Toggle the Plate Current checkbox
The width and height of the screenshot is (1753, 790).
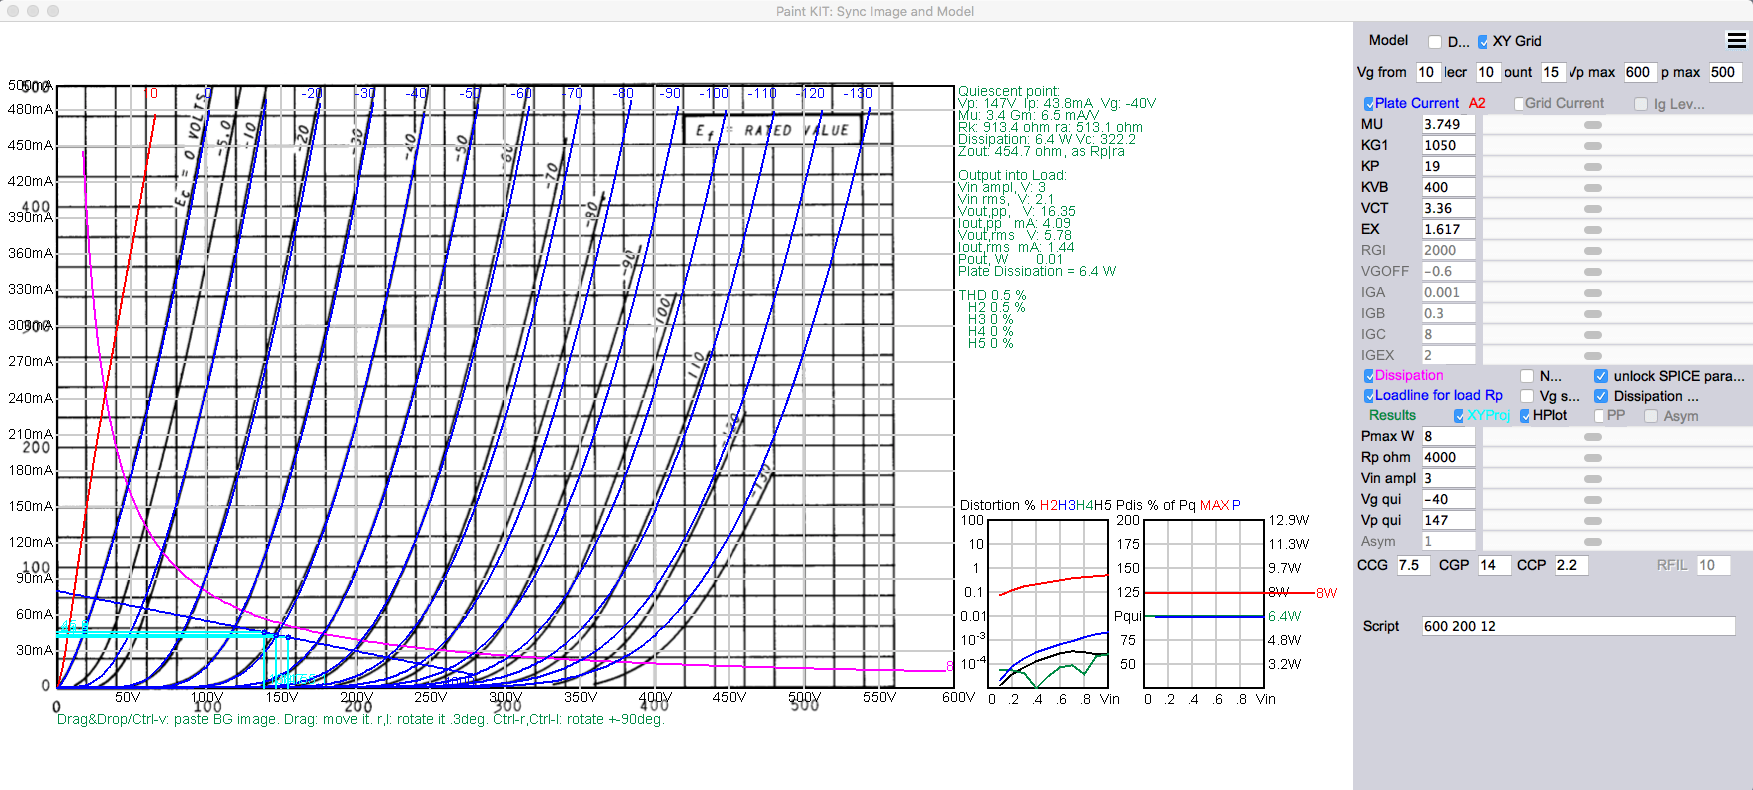tap(1369, 104)
